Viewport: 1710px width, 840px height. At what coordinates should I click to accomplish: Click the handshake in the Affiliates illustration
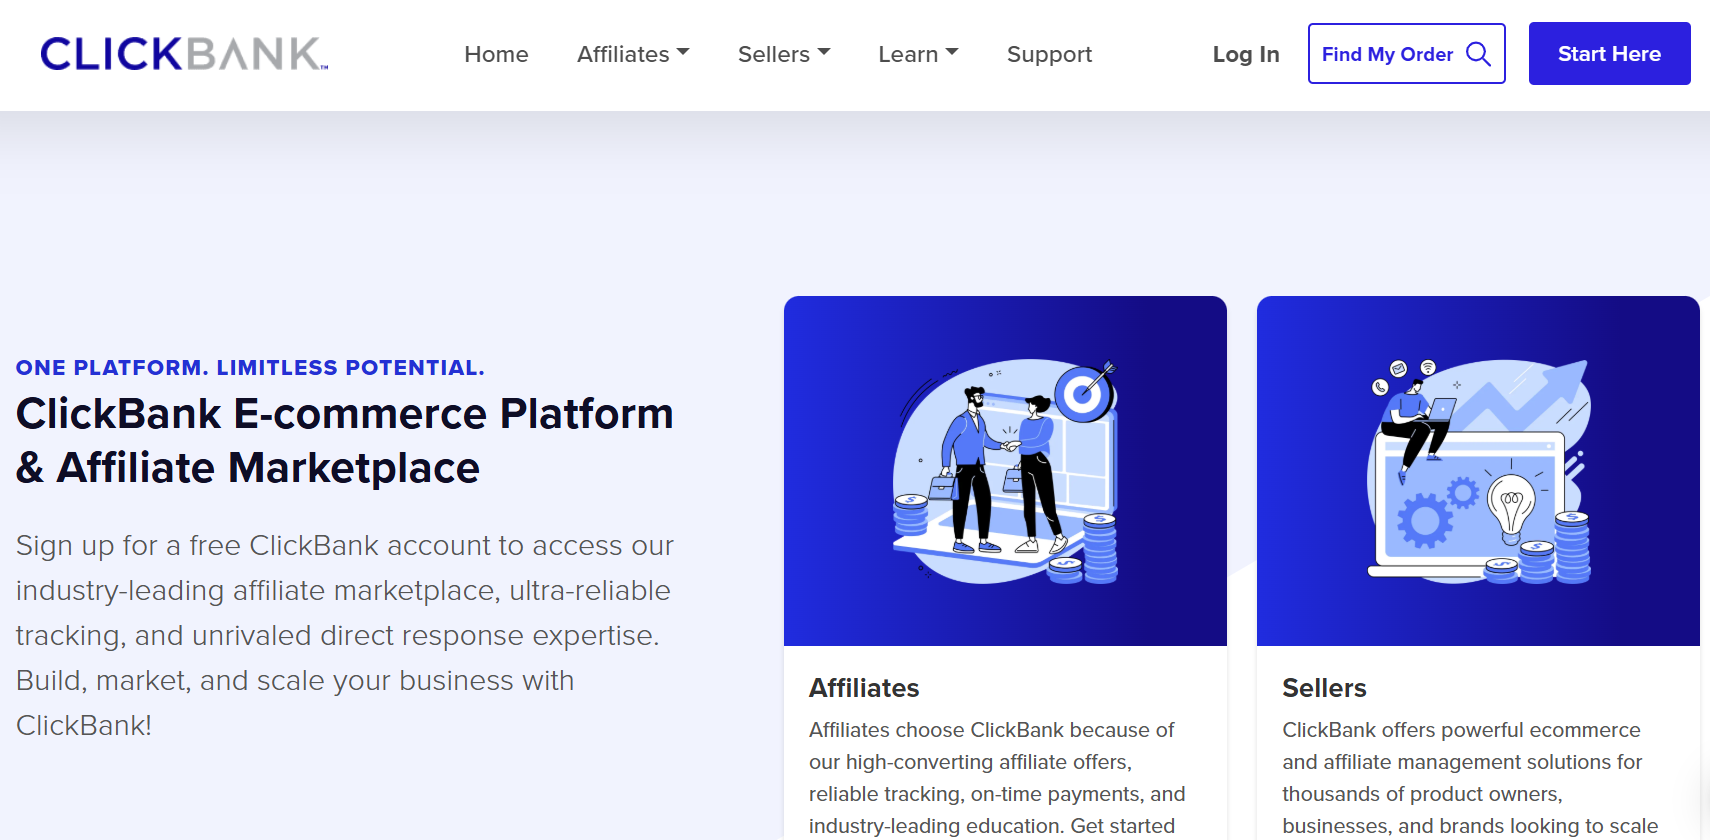click(x=1012, y=446)
